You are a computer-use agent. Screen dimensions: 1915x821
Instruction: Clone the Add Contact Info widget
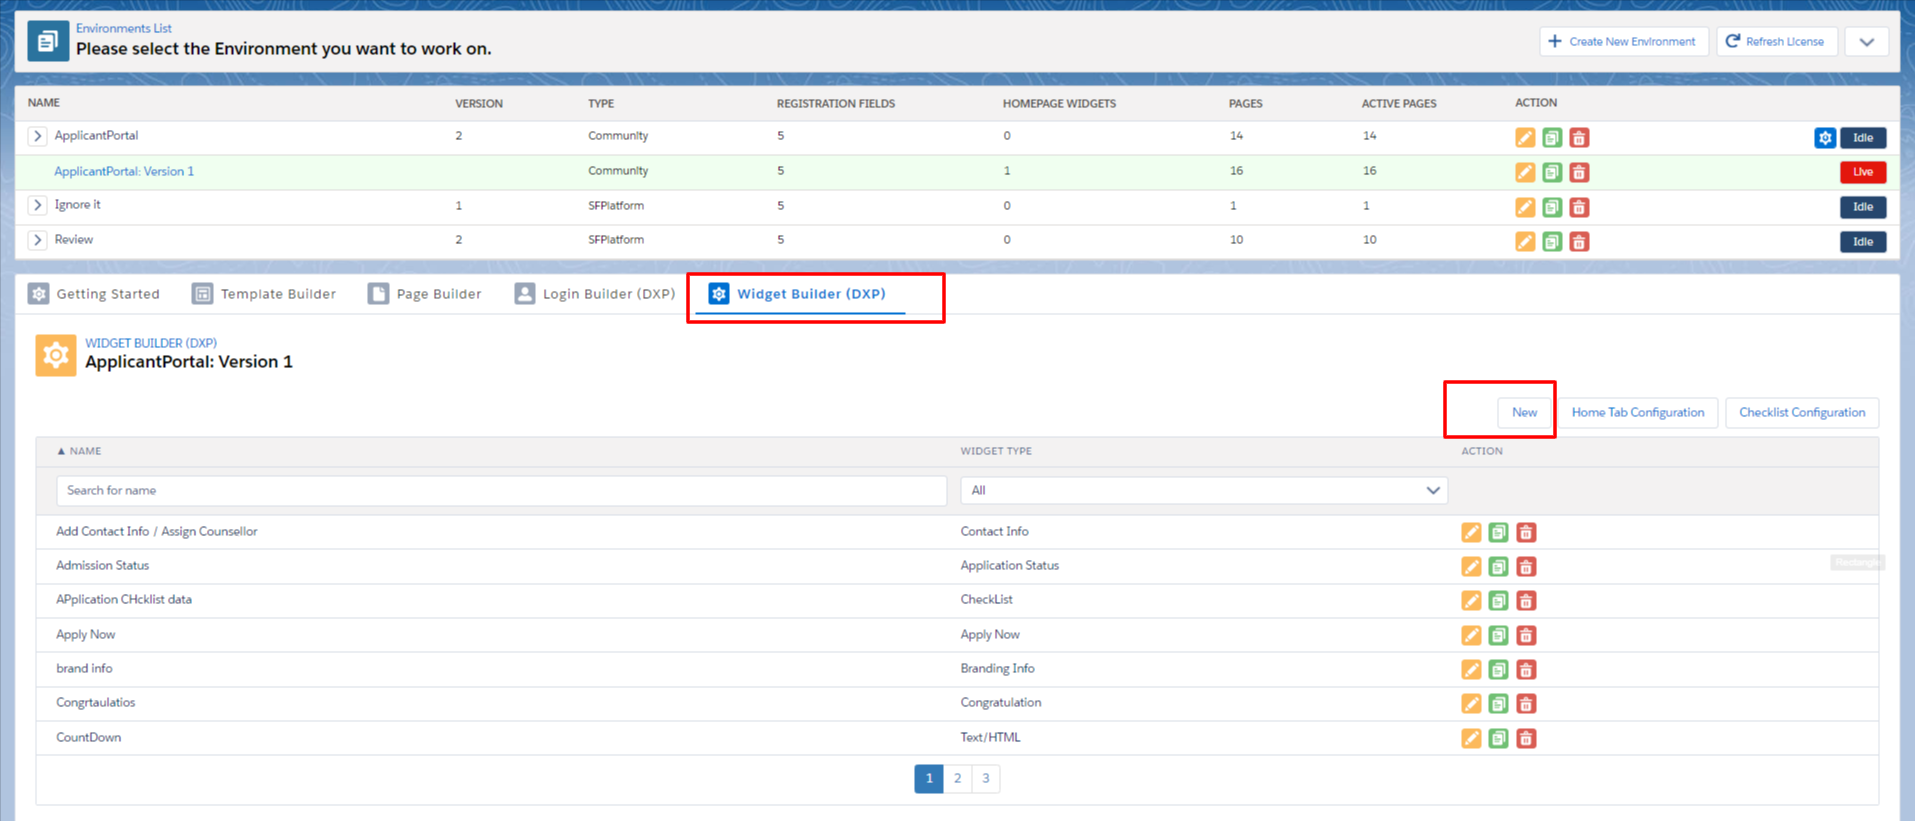(1498, 533)
